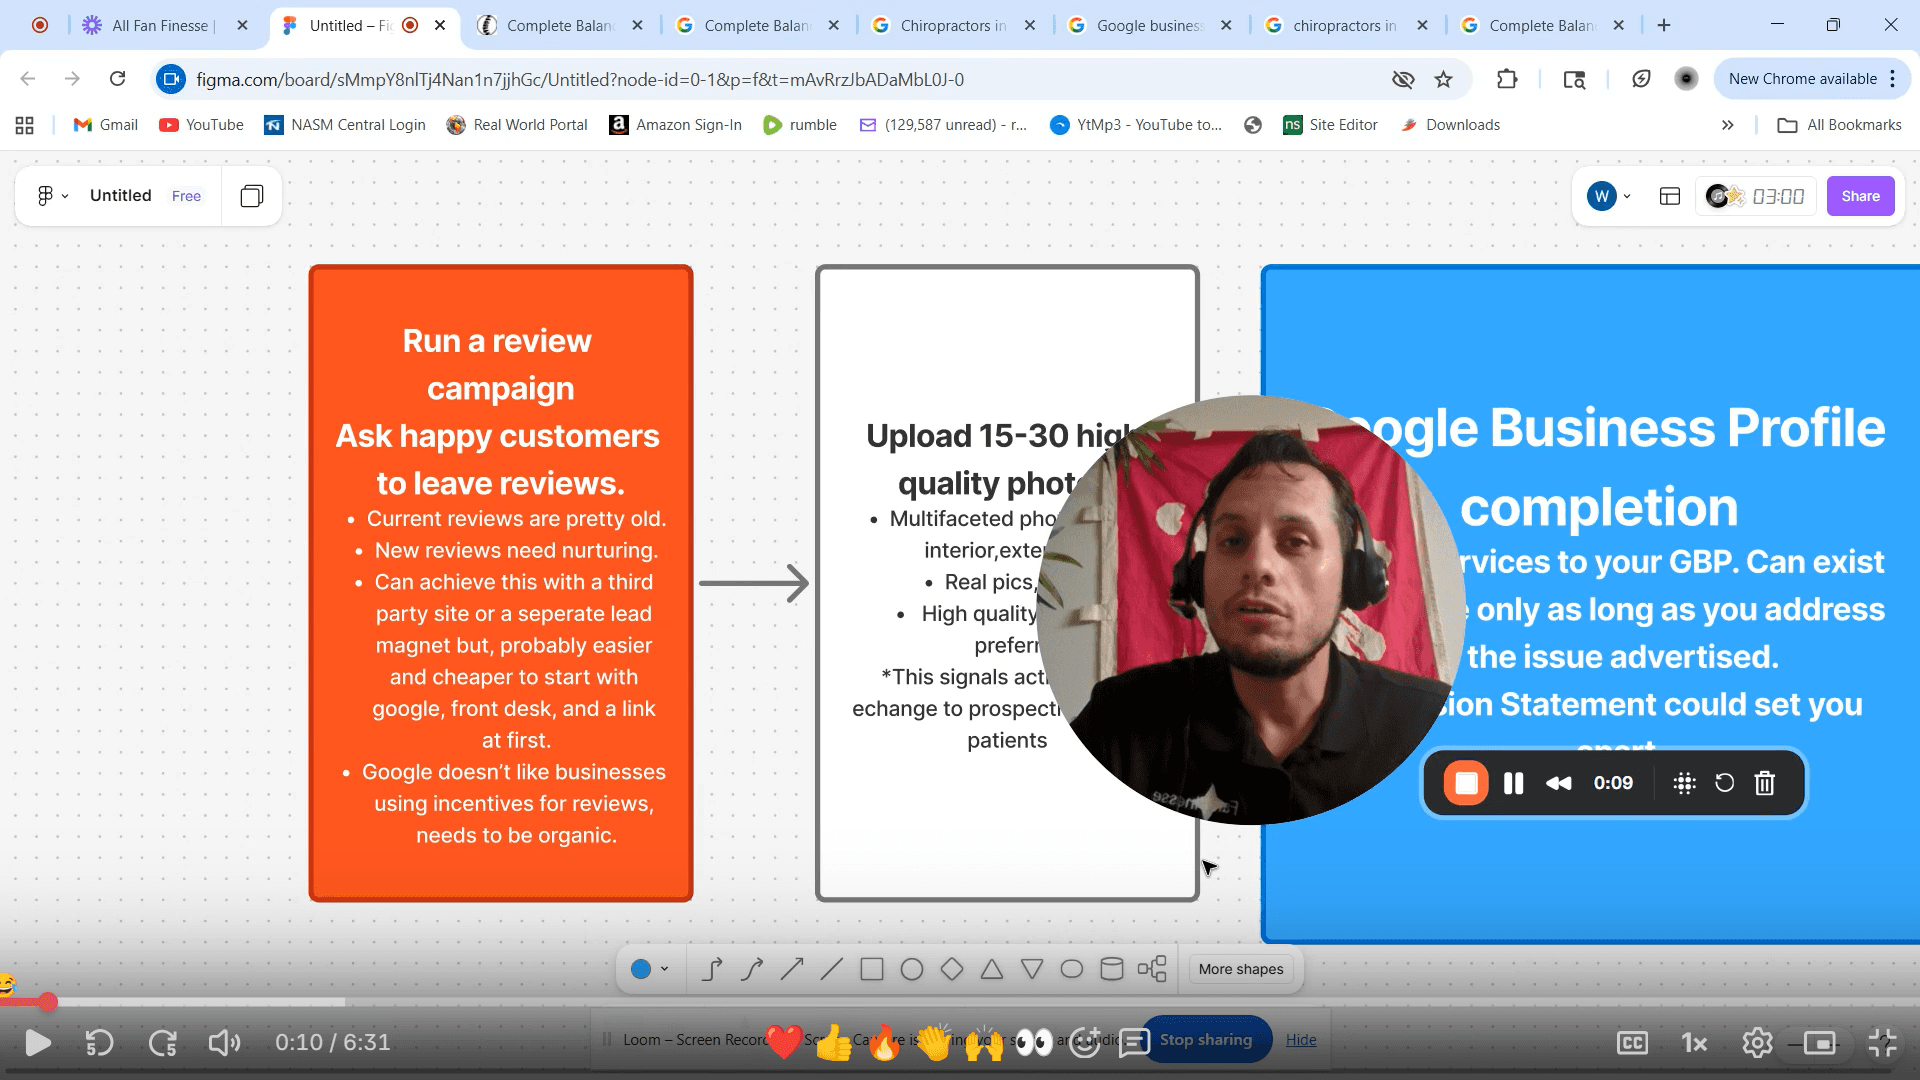Restart the Loom recording
Image resolution: width=1920 pixels, height=1080 pixels.
[1724, 783]
